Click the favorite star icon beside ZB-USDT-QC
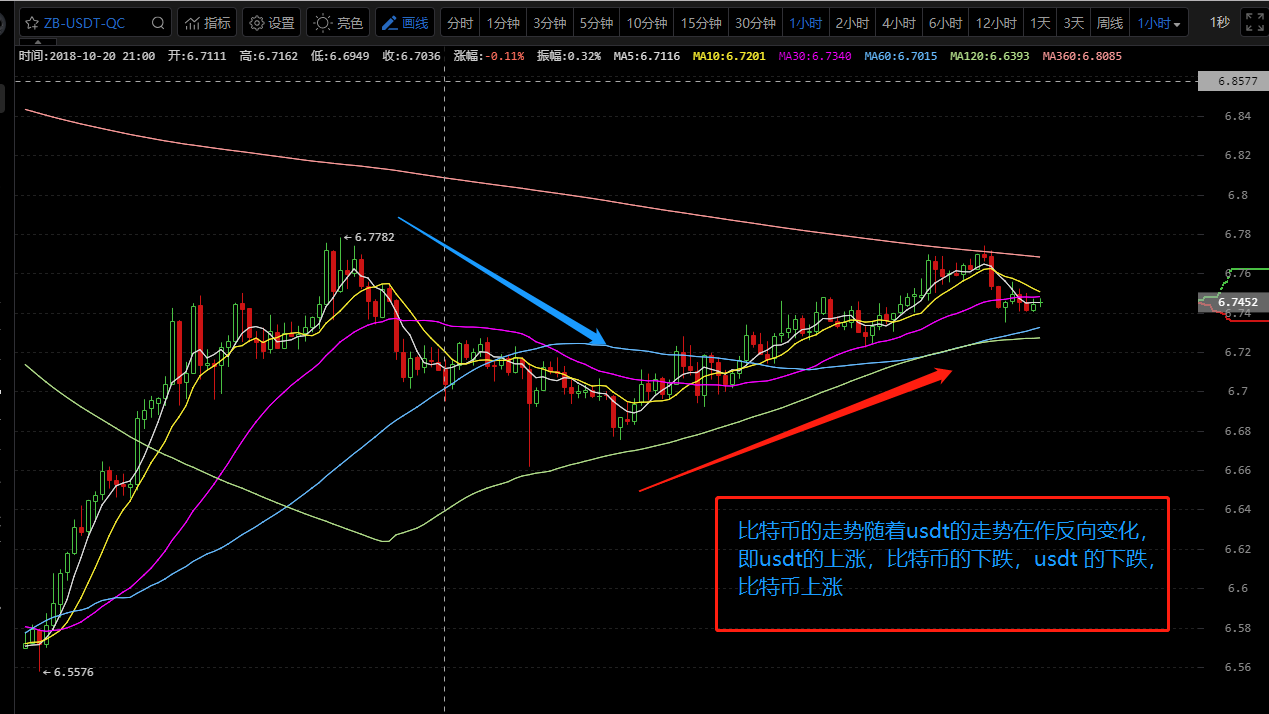This screenshot has height=714, width=1269. [x=32, y=23]
